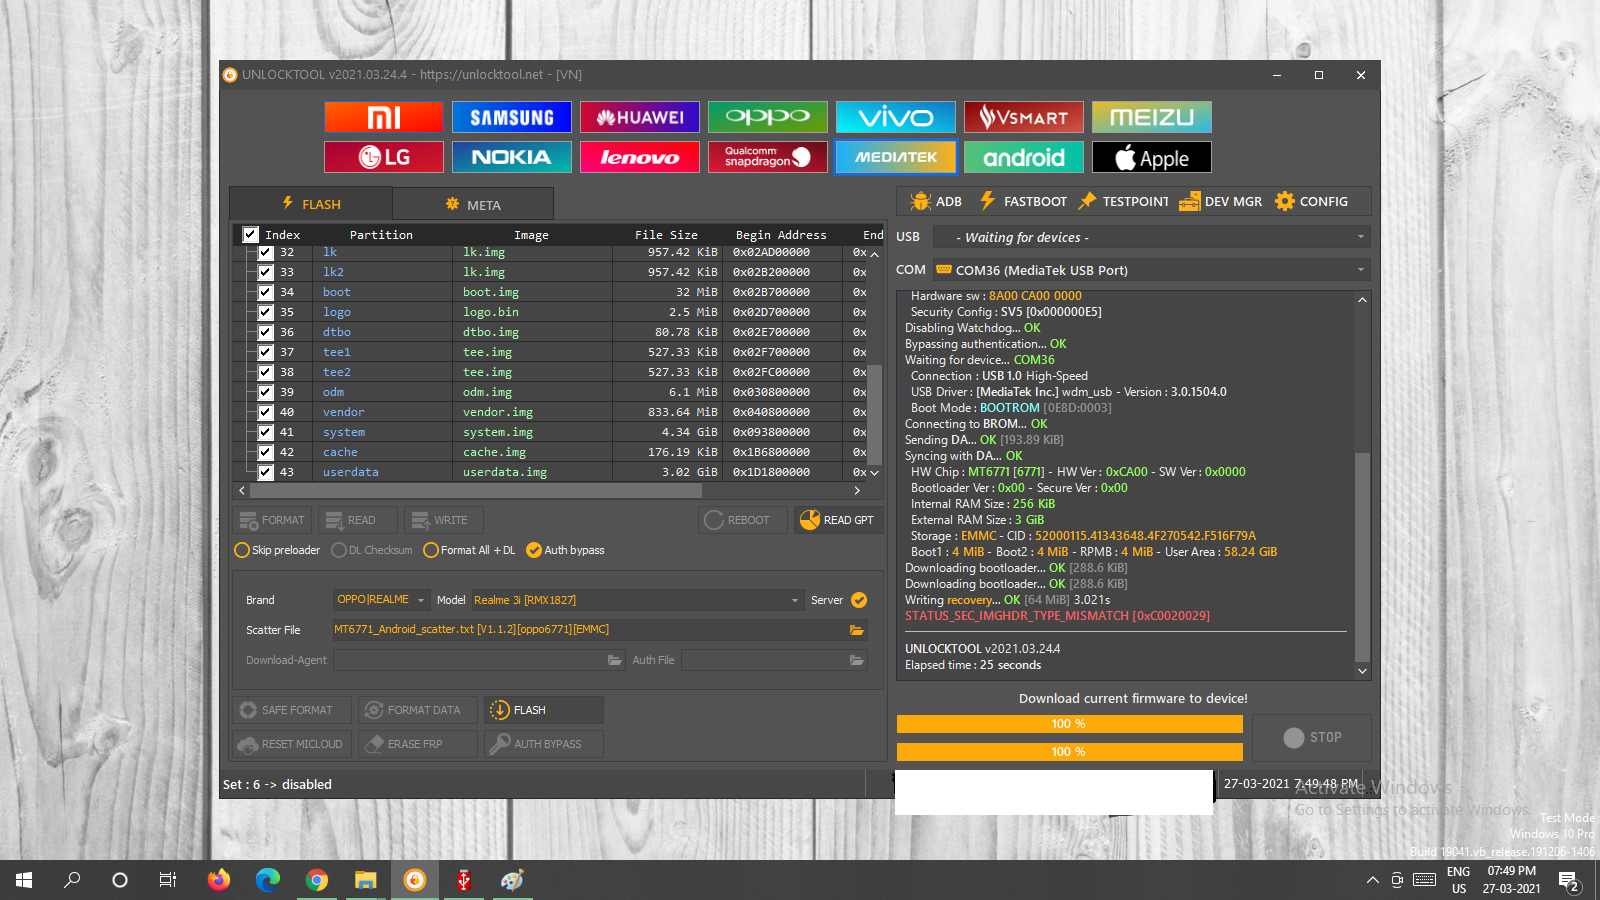Open the ADB tools
1600x900 pixels.
pos(936,201)
